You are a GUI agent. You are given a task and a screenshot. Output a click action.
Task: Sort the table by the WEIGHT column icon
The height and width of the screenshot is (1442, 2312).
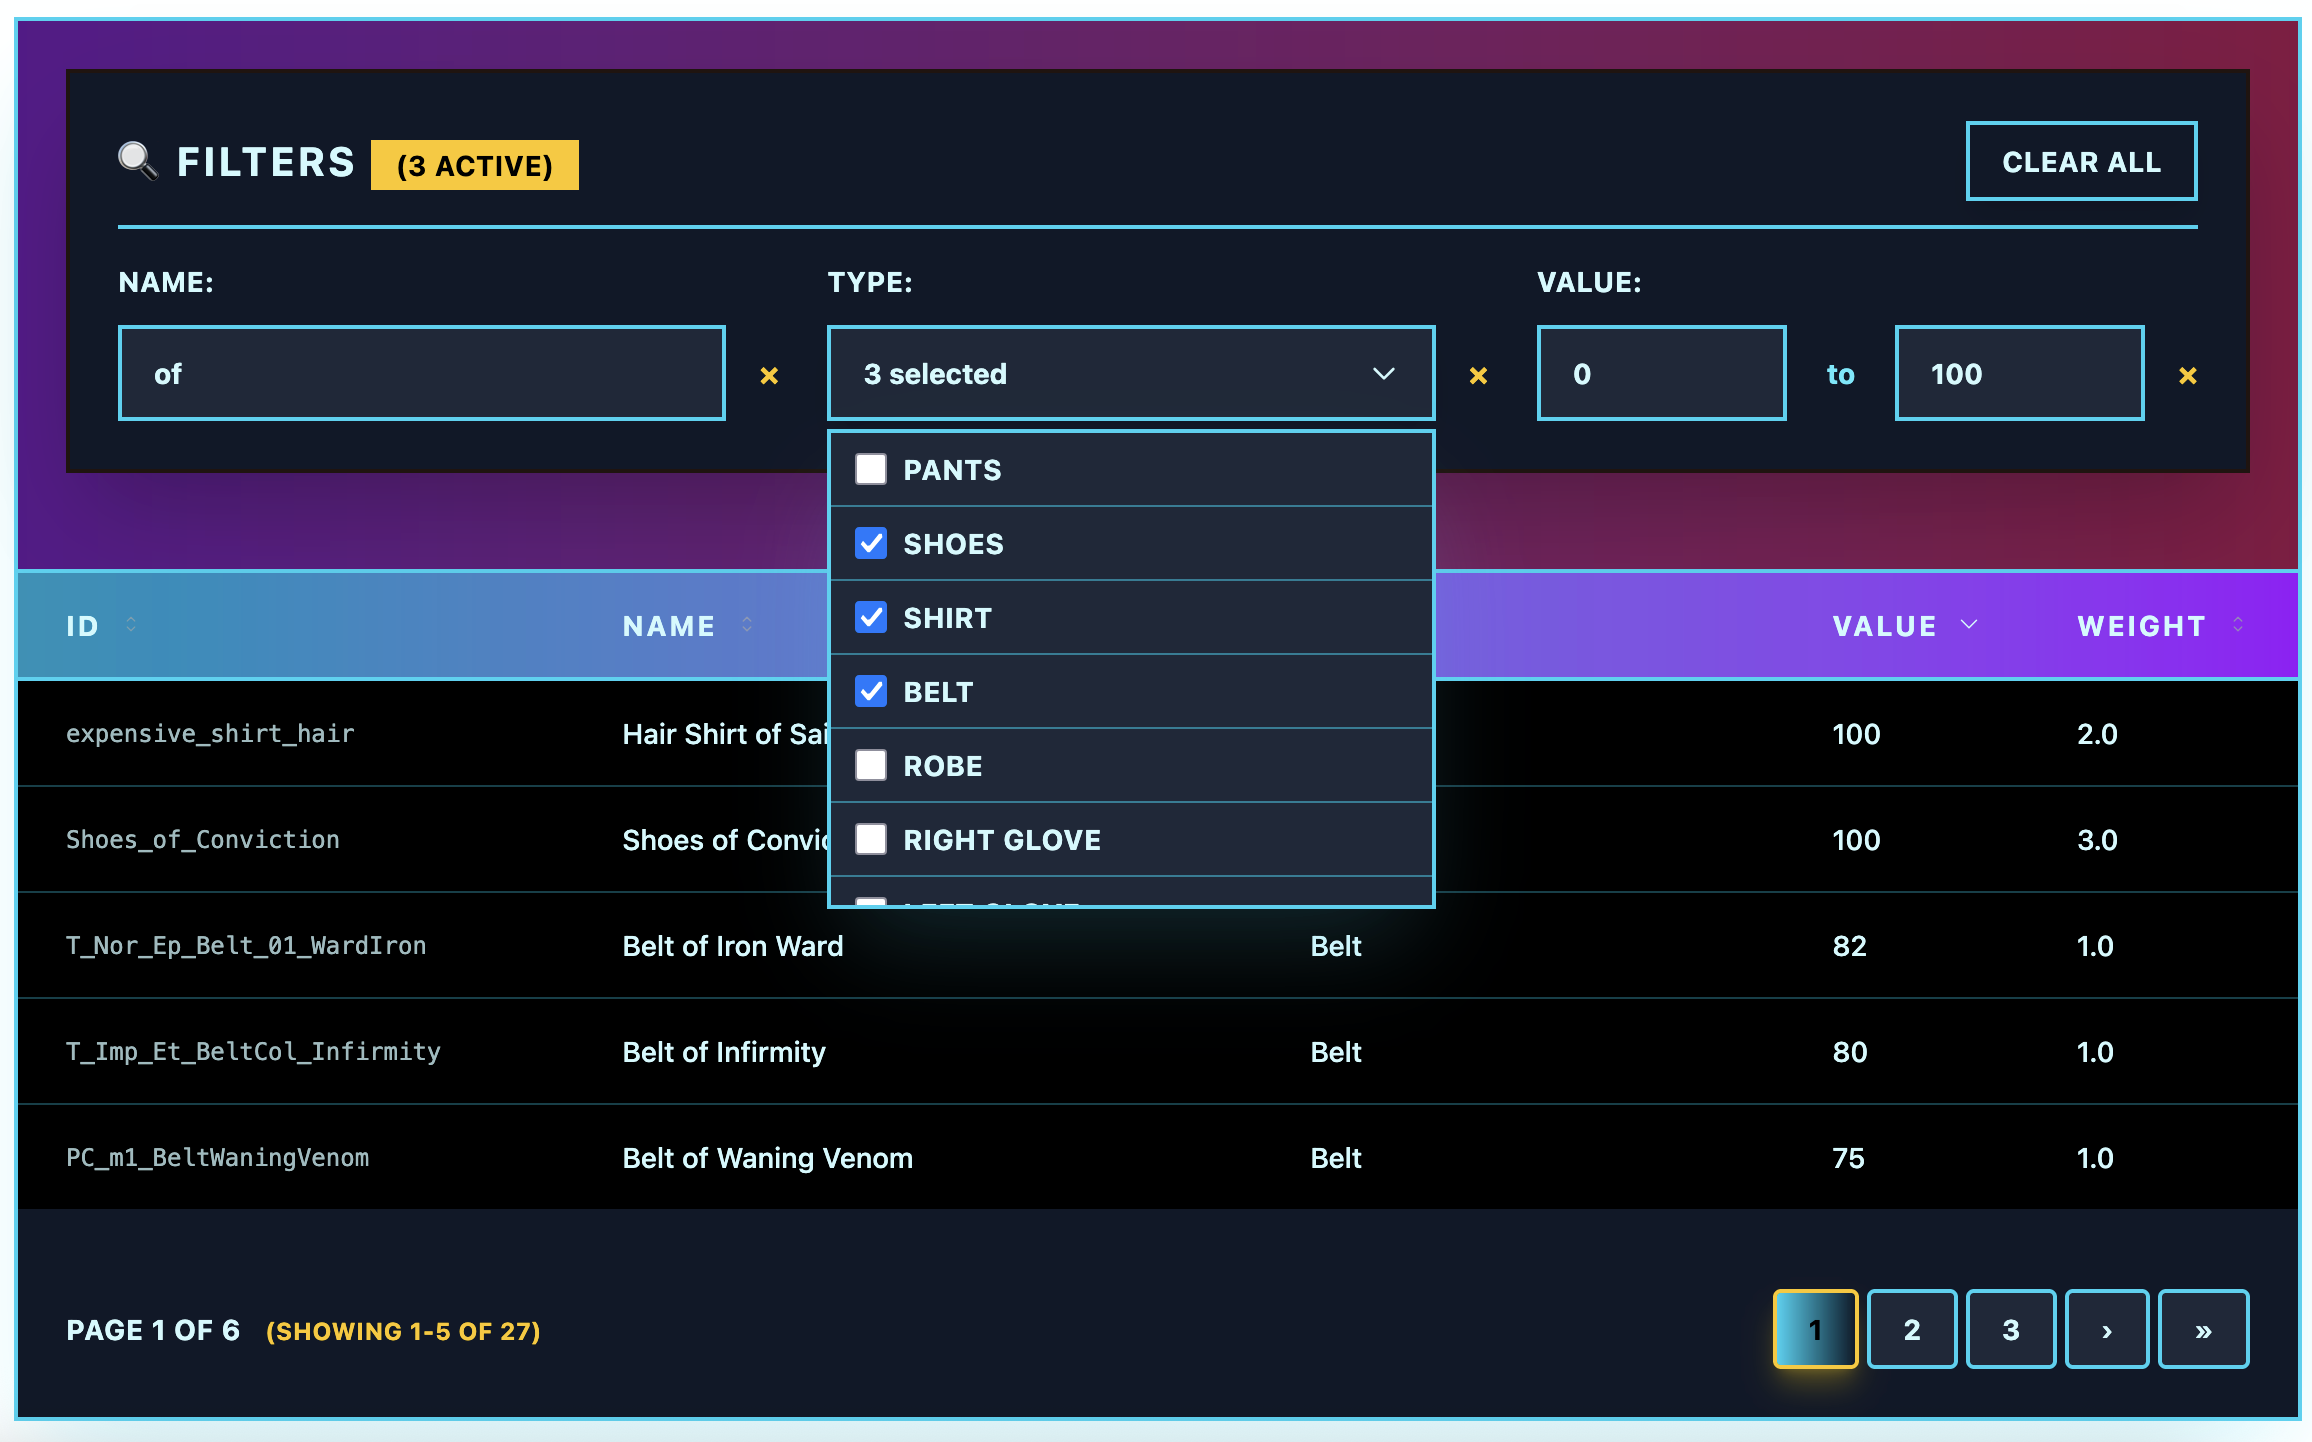tap(2237, 624)
